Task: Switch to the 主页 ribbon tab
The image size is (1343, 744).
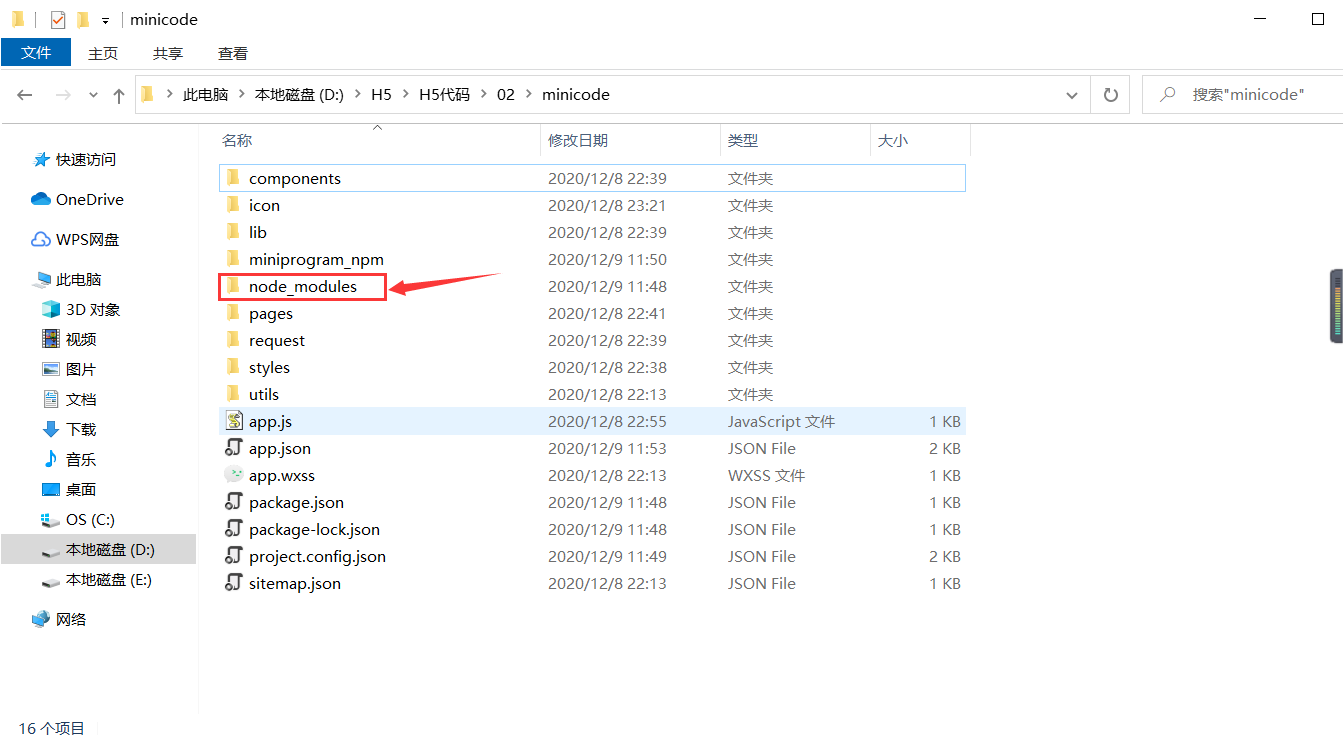Action: [x=103, y=53]
